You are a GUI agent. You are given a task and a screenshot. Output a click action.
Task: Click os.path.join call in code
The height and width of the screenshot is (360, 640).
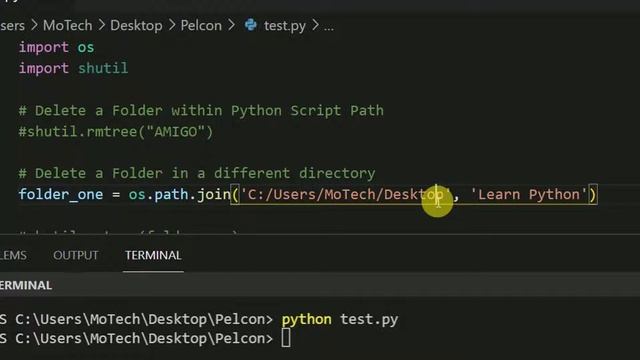point(180,195)
